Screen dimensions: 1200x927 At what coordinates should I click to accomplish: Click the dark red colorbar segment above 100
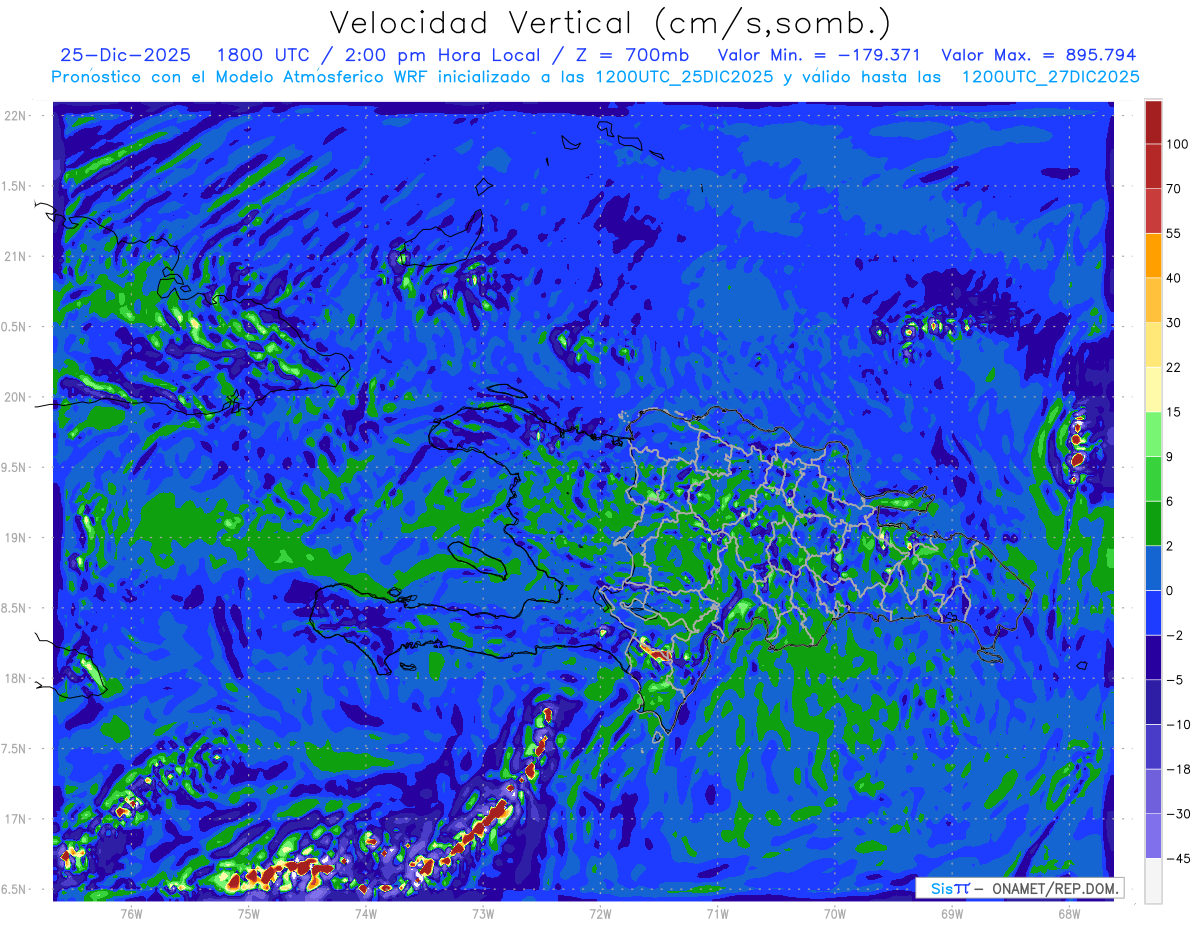[1153, 122]
